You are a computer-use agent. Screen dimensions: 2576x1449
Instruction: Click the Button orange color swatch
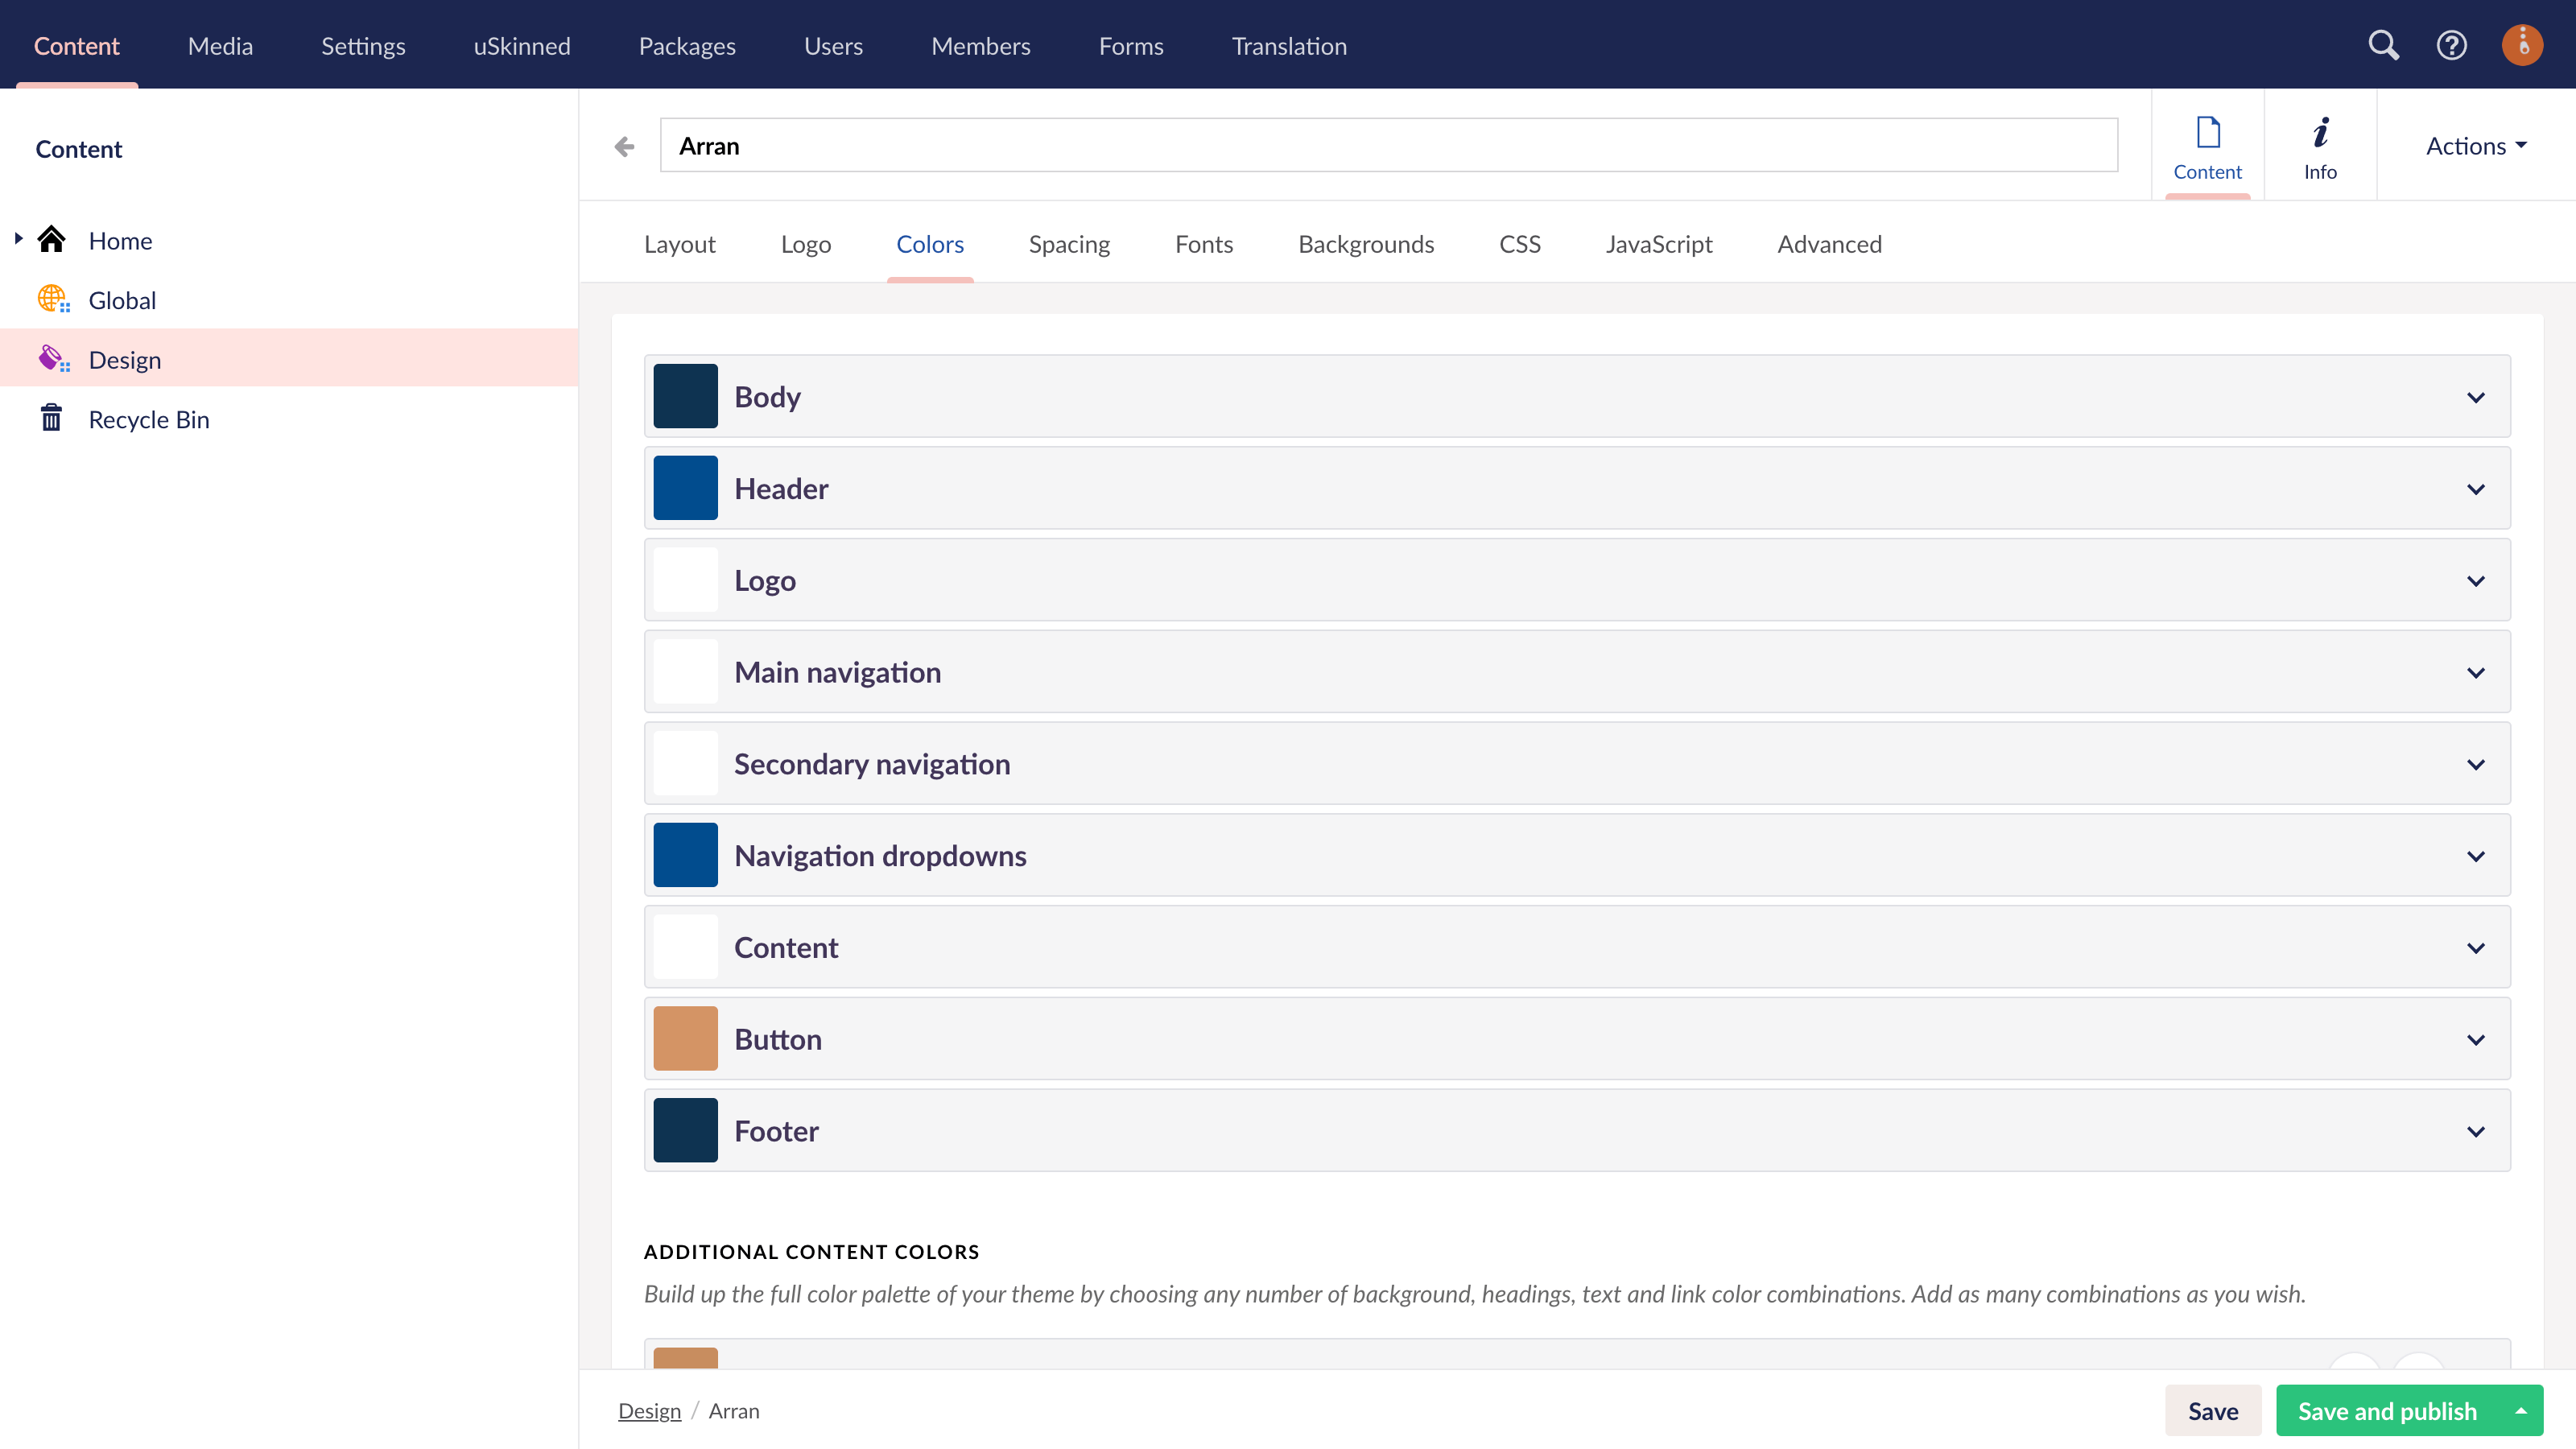pos(685,1038)
